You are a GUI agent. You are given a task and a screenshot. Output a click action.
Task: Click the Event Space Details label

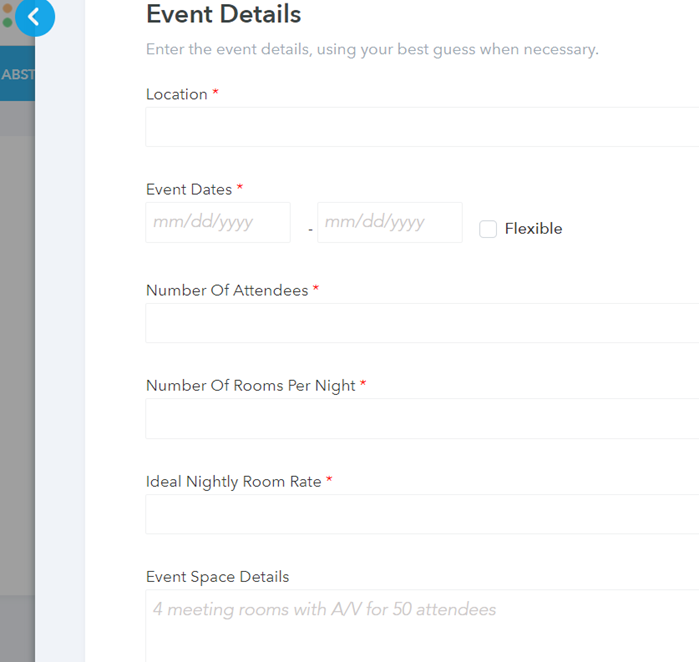(x=217, y=577)
